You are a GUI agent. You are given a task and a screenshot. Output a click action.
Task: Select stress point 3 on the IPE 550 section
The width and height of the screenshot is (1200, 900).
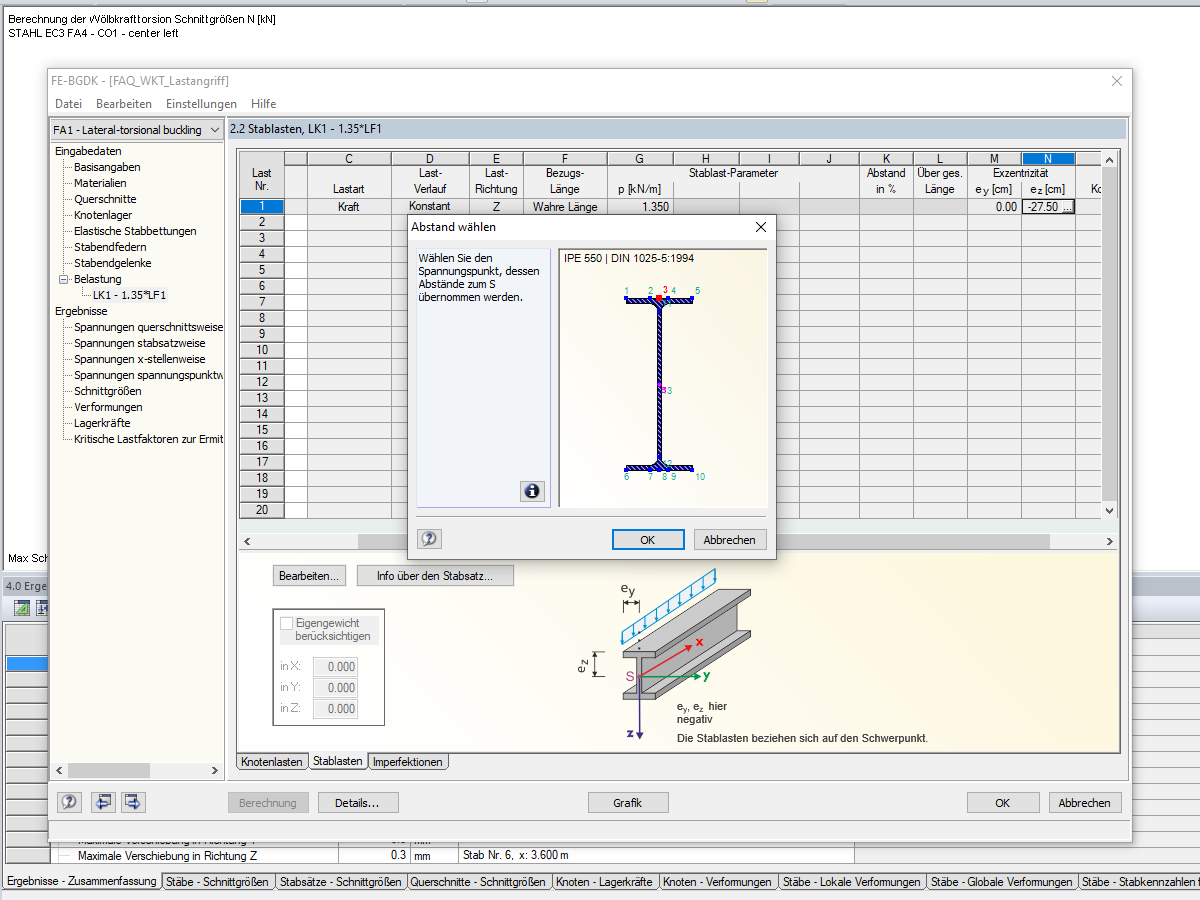point(658,297)
